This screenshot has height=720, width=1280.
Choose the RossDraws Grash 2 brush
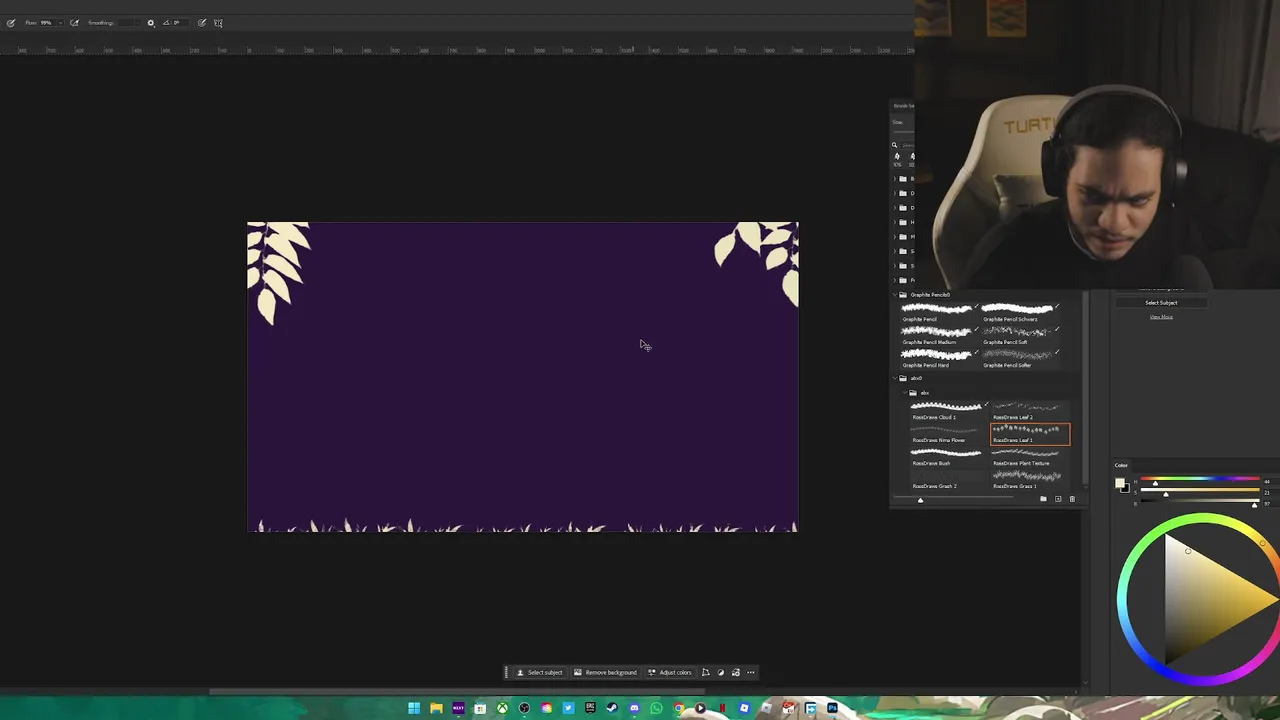948,479
